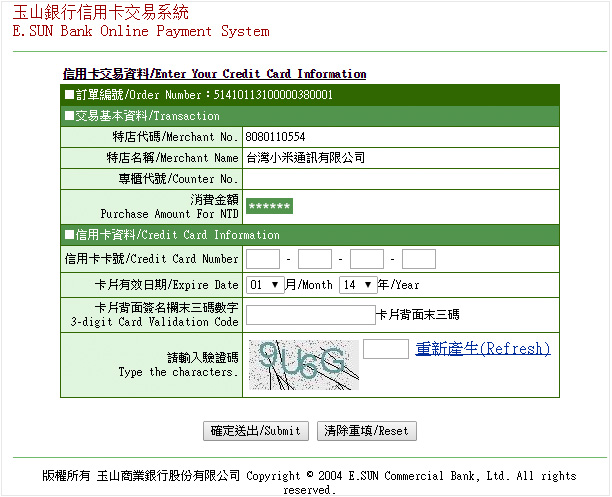Viewport: 612px width, 497px height.
Task: Click the first credit card number box
Action: pos(263,260)
